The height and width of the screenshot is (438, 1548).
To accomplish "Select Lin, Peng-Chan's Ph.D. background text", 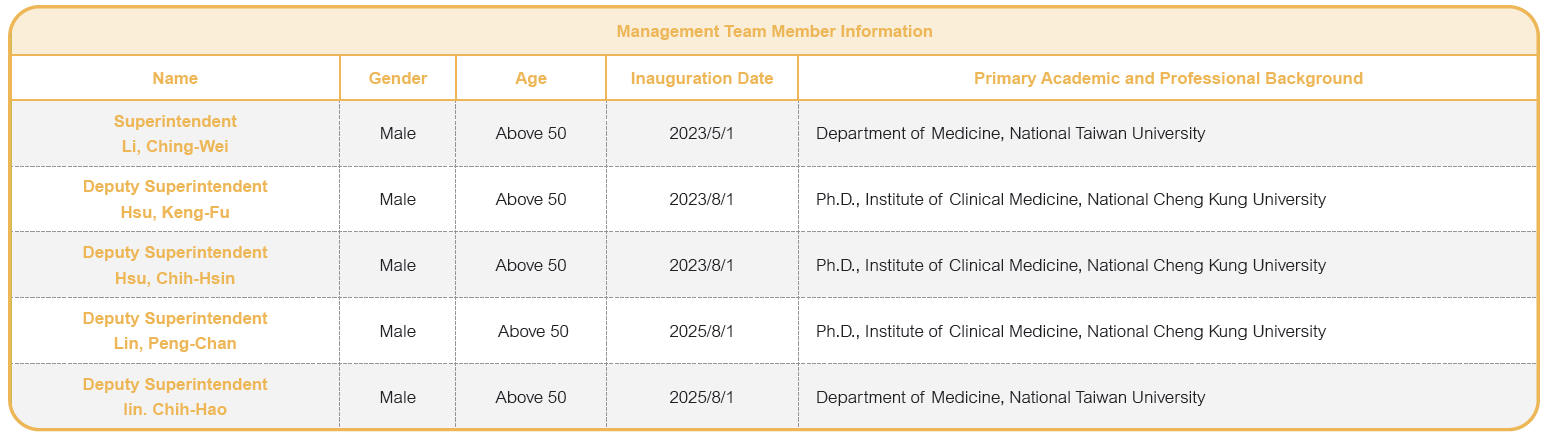I will [x=1071, y=331].
